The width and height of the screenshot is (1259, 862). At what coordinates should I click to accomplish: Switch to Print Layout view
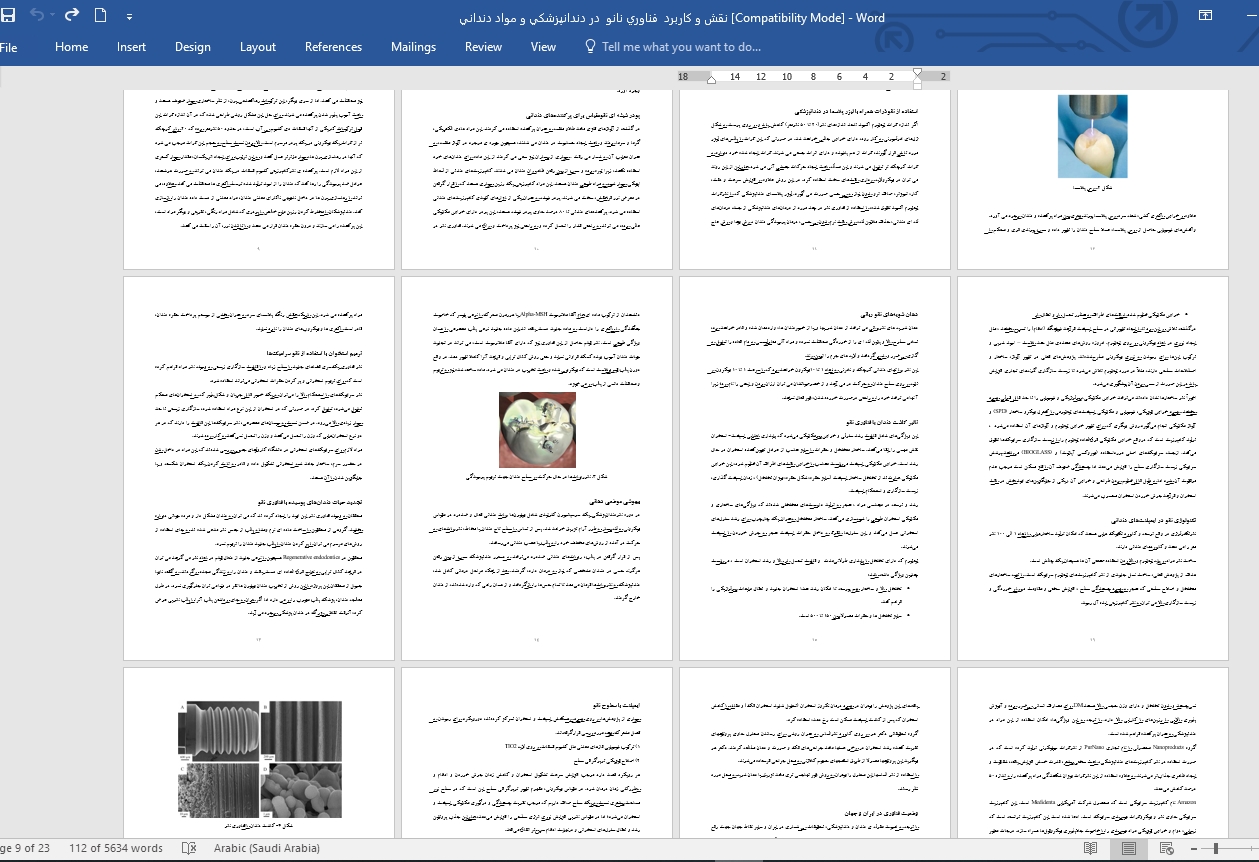point(1128,848)
